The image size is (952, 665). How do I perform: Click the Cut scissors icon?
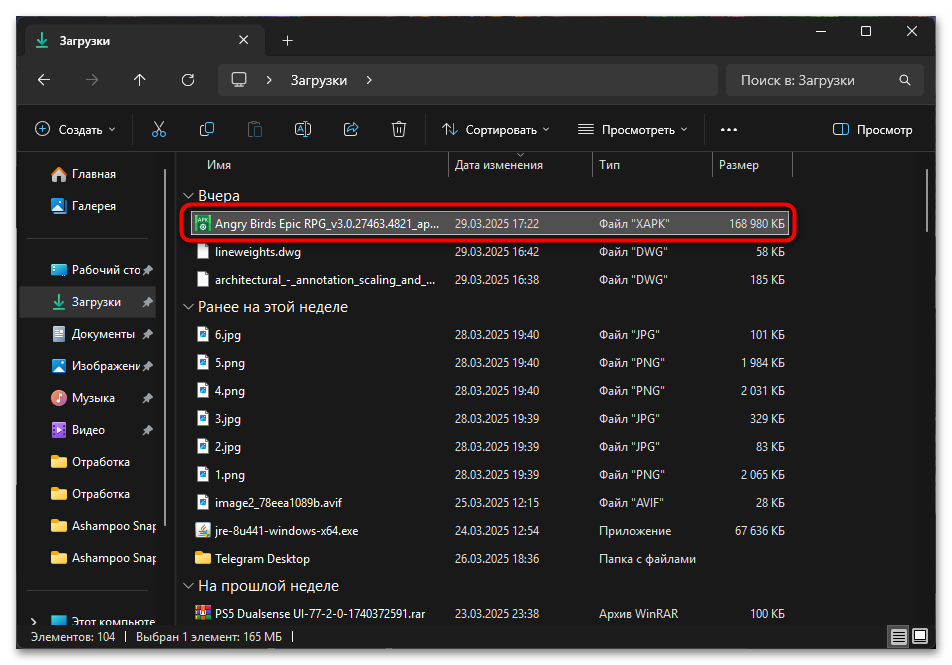158,129
